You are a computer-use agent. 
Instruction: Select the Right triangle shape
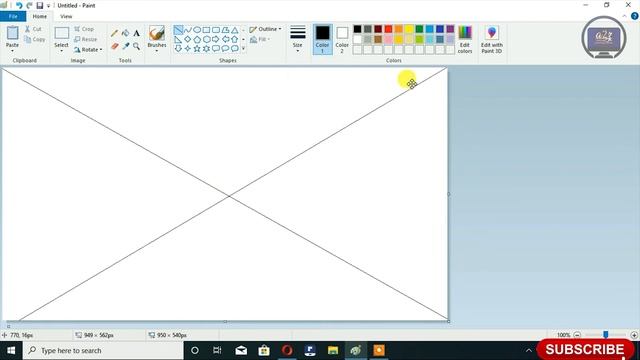click(178, 40)
